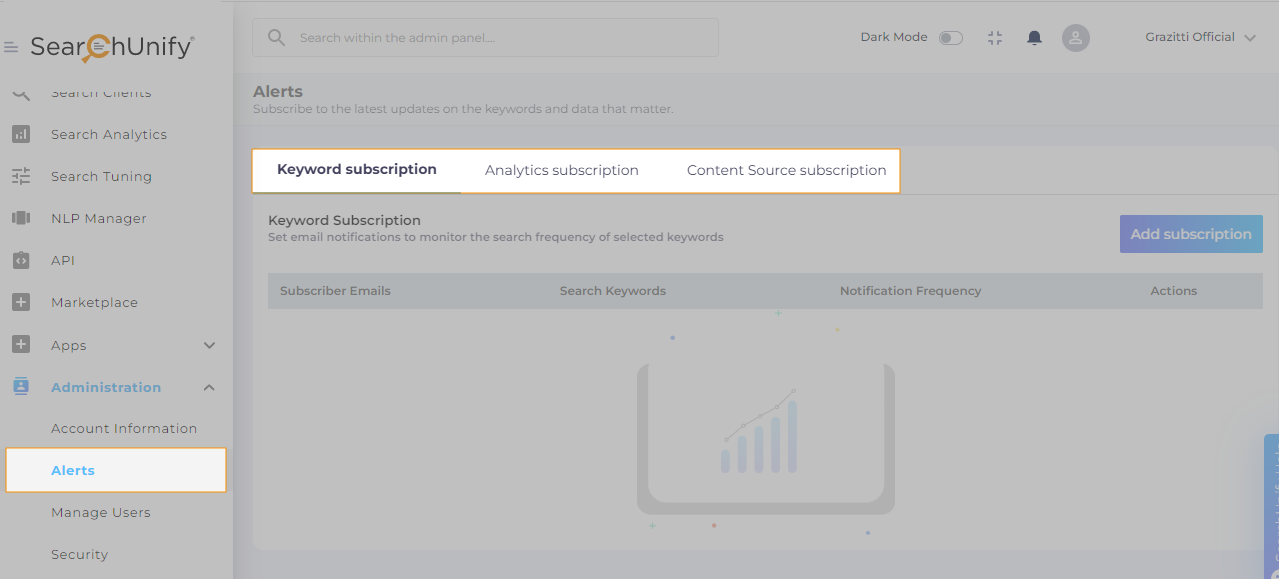The width and height of the screenshot is (1279, 579).
Task: Click the admin panel search field
Action: [485, 38]
